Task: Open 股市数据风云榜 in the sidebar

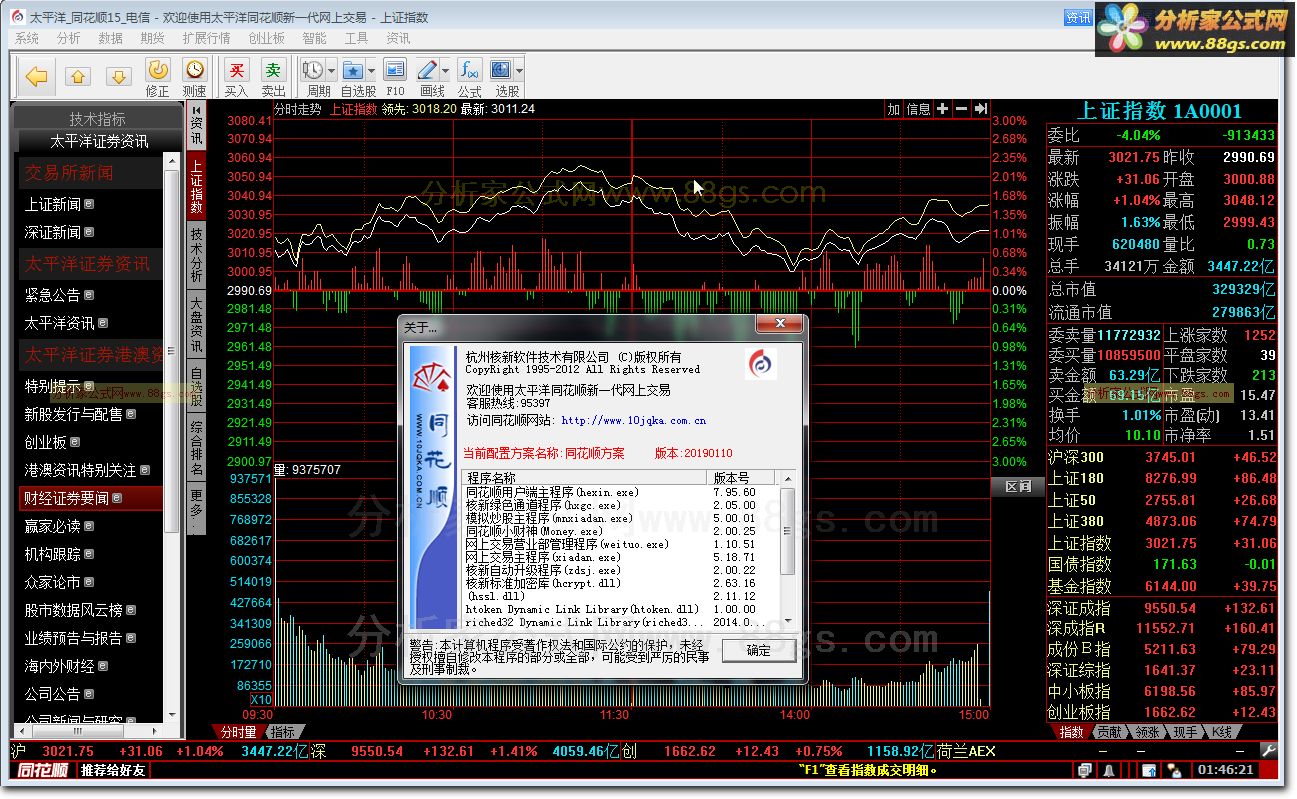Action: pos(74,610)
